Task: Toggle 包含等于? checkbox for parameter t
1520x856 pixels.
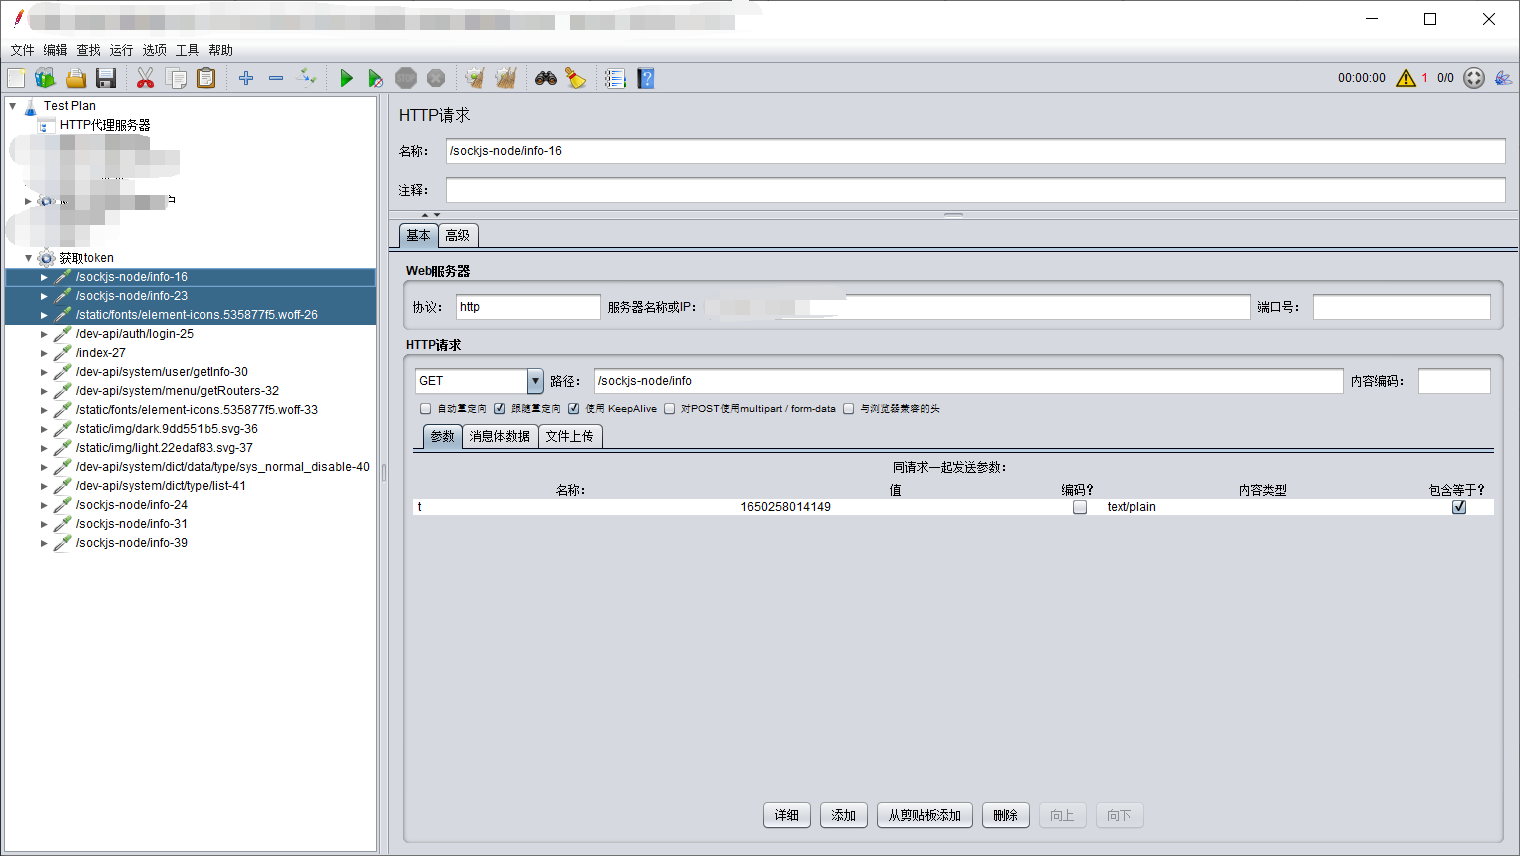Action: (x=1459, y=507)
